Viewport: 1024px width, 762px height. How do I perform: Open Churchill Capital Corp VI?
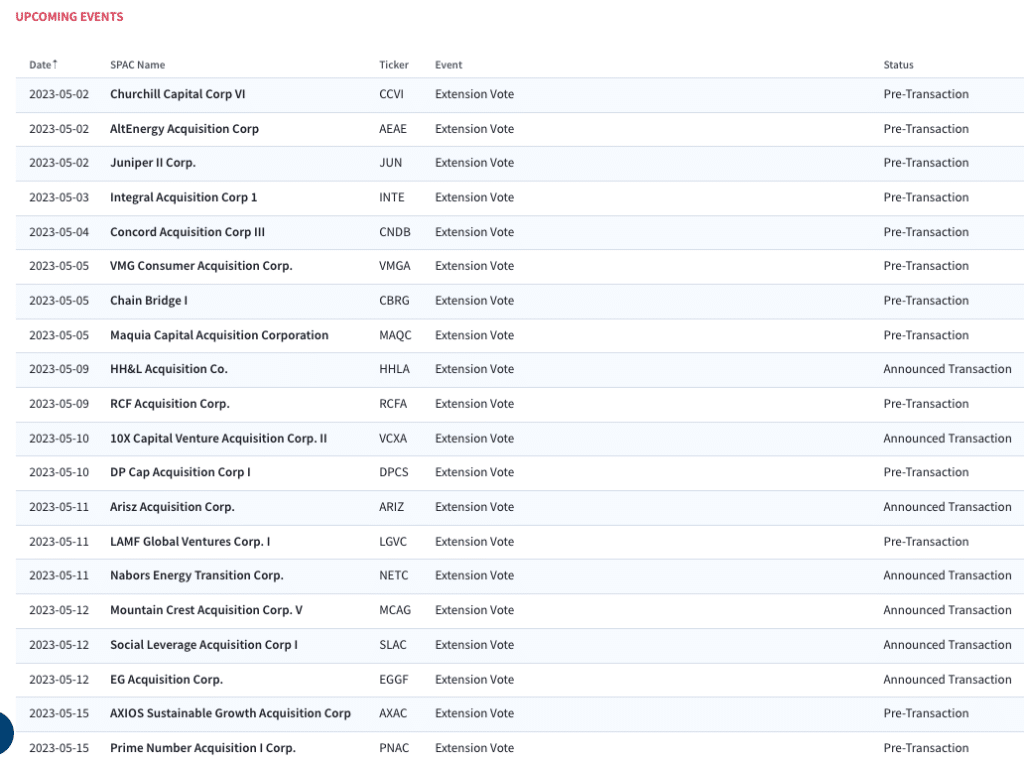pos(178,94)
